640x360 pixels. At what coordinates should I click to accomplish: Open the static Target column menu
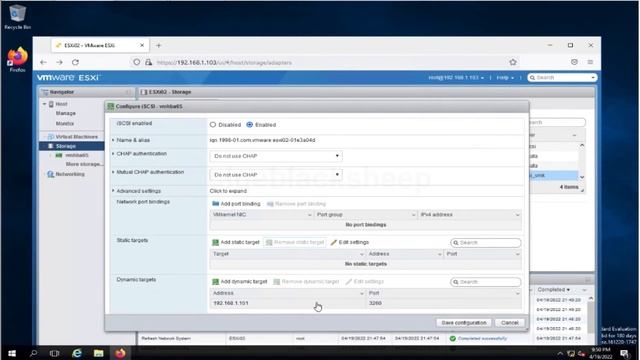click(361, 254)
